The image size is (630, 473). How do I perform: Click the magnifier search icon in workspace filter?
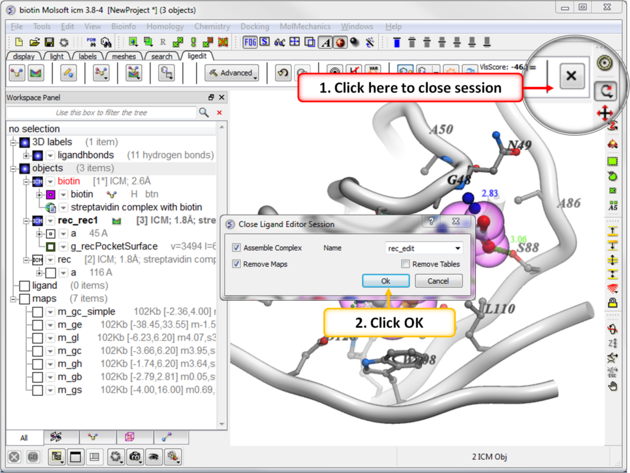(204, 113)
